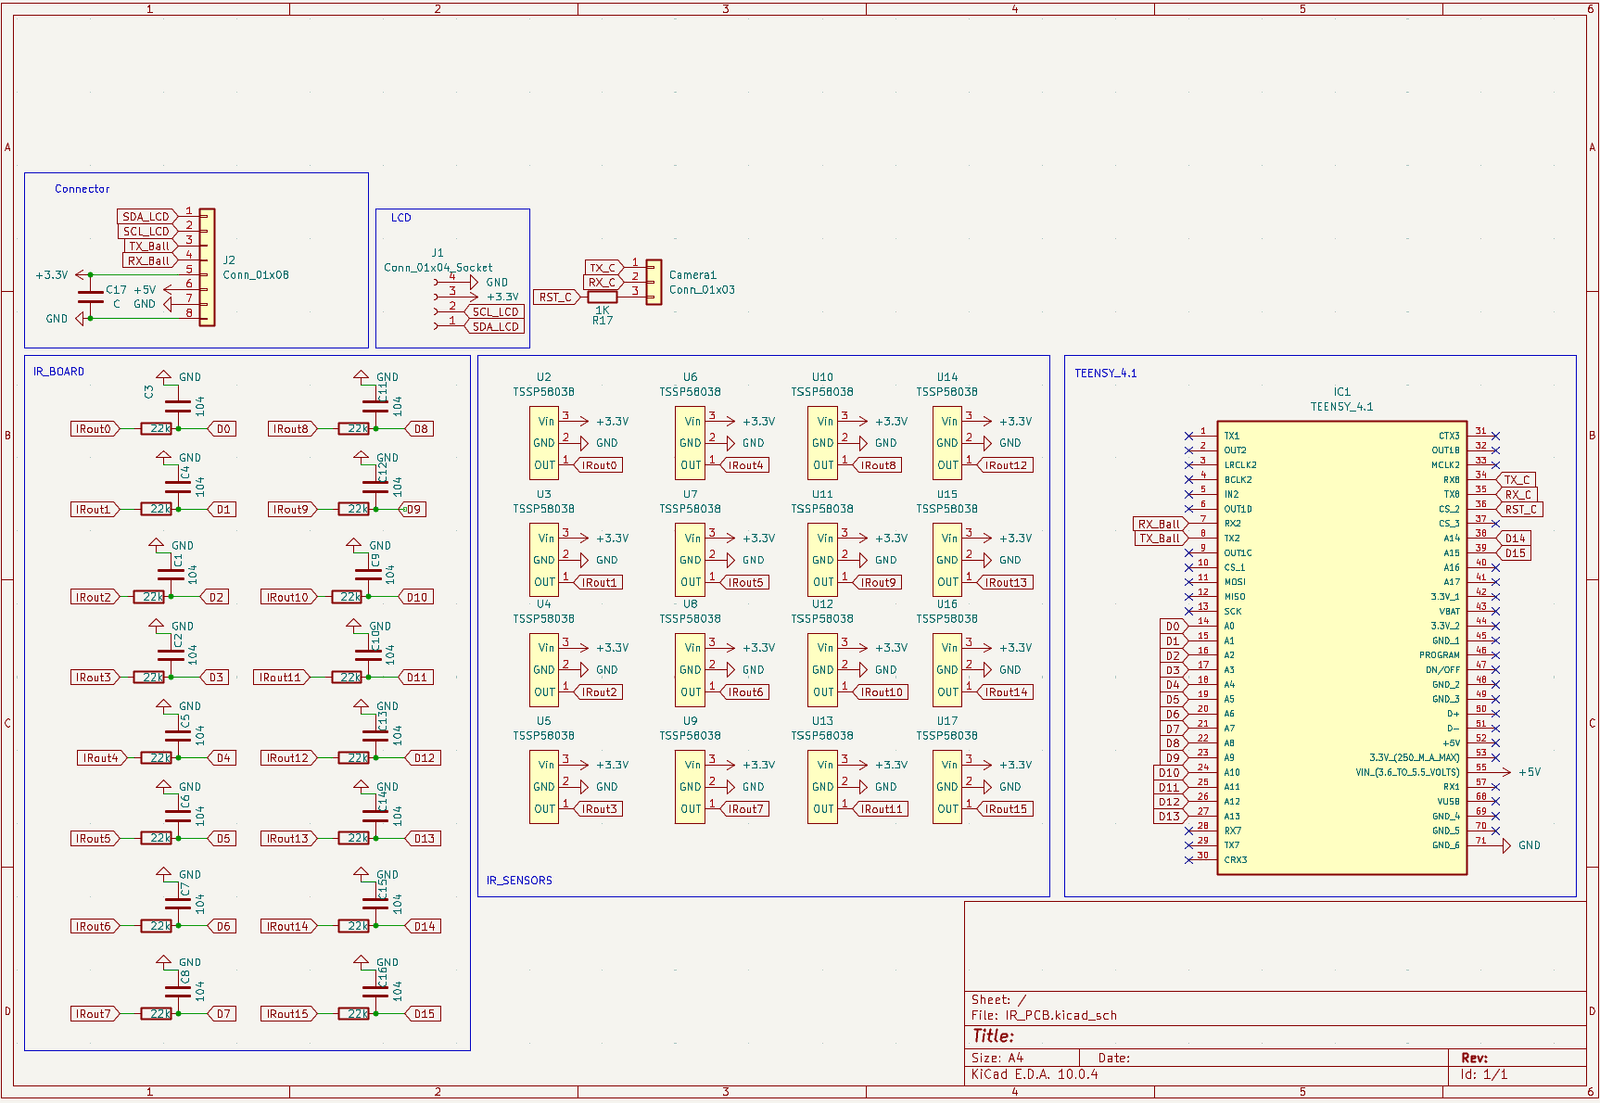
Task: Select the U13 sensor reference
Action: (x=822, y=721)
